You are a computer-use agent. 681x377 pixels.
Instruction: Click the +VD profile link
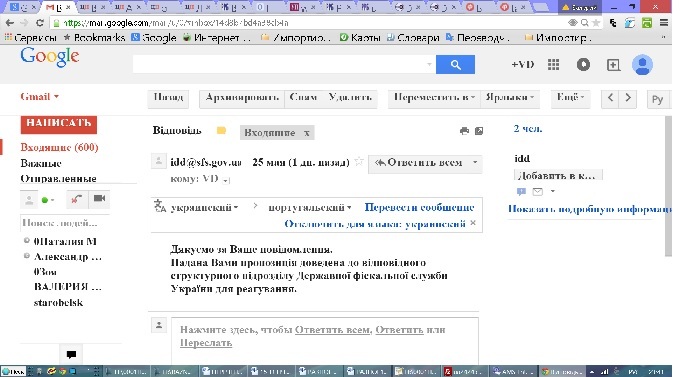[x=522, y=65]
